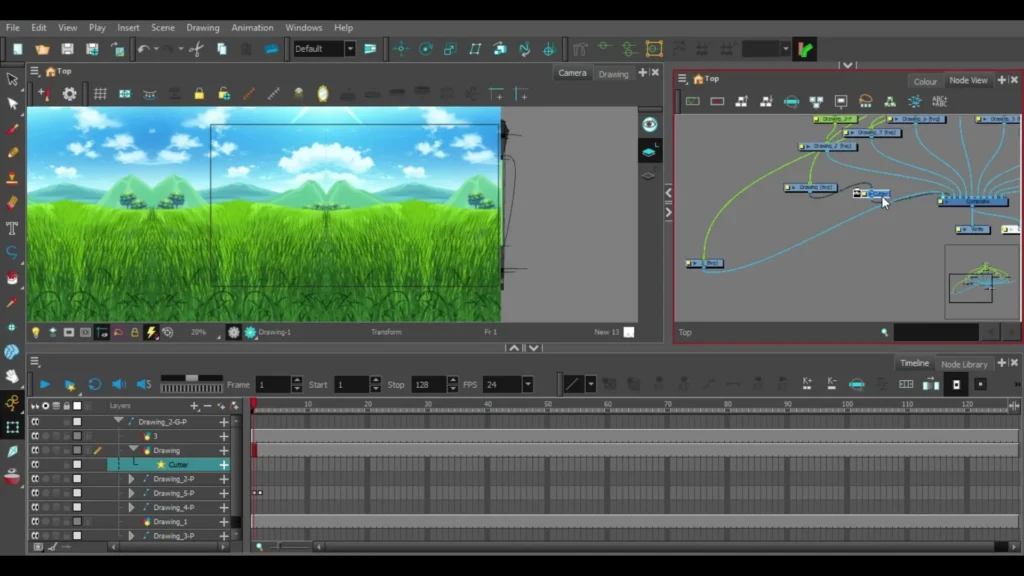Select the Text tool in the tools sidebar
Image resolution: width=1024 pixels, height=576 pixels.
(x=12, y=228)
